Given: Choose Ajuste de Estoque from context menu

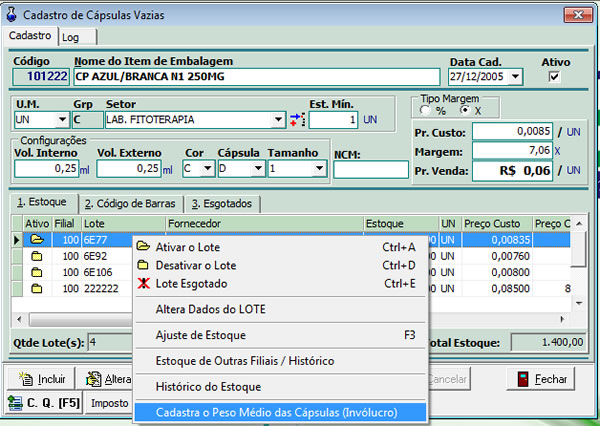Looking at the screenshot, I should point(201,335).
